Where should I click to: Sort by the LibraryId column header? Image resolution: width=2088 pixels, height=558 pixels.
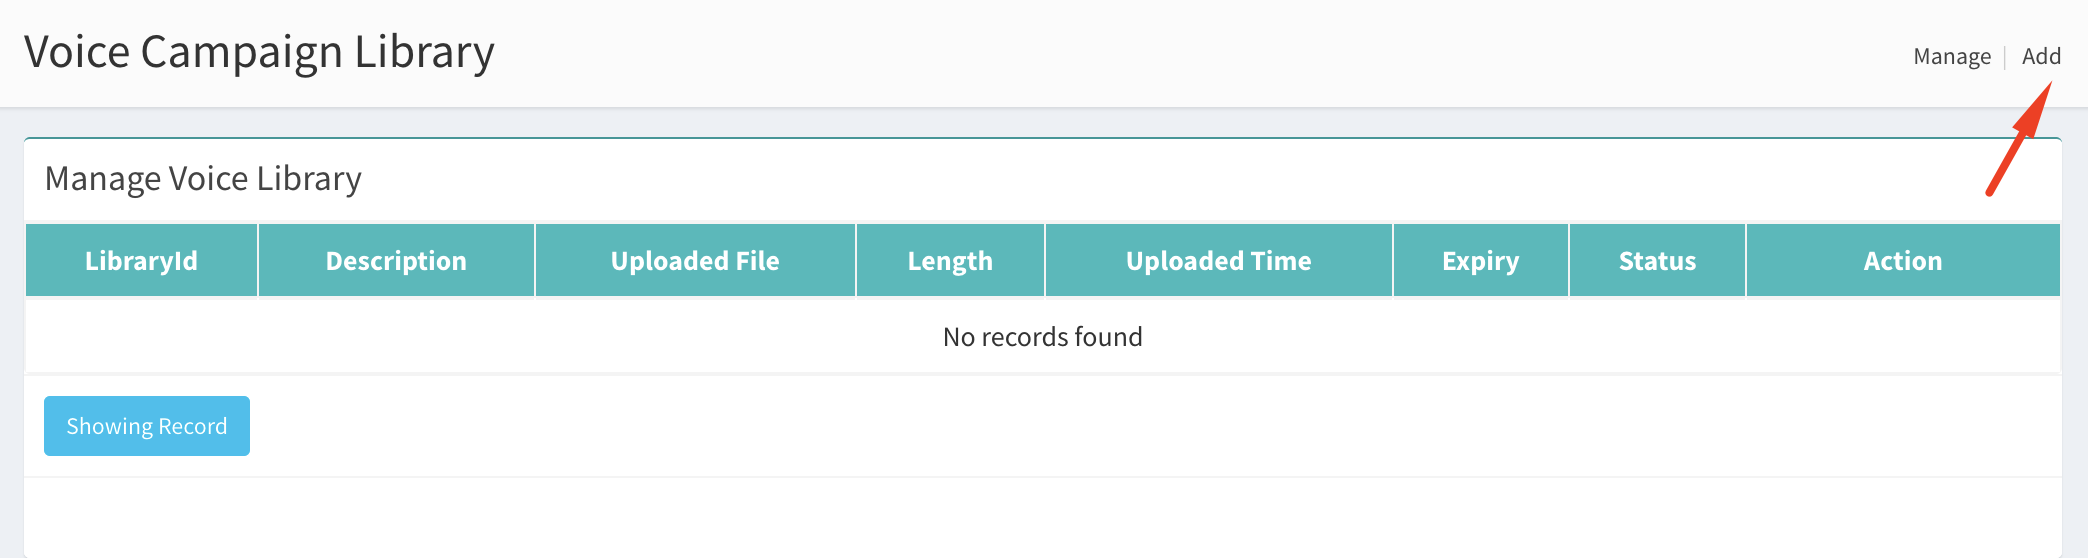coord(141,261)
